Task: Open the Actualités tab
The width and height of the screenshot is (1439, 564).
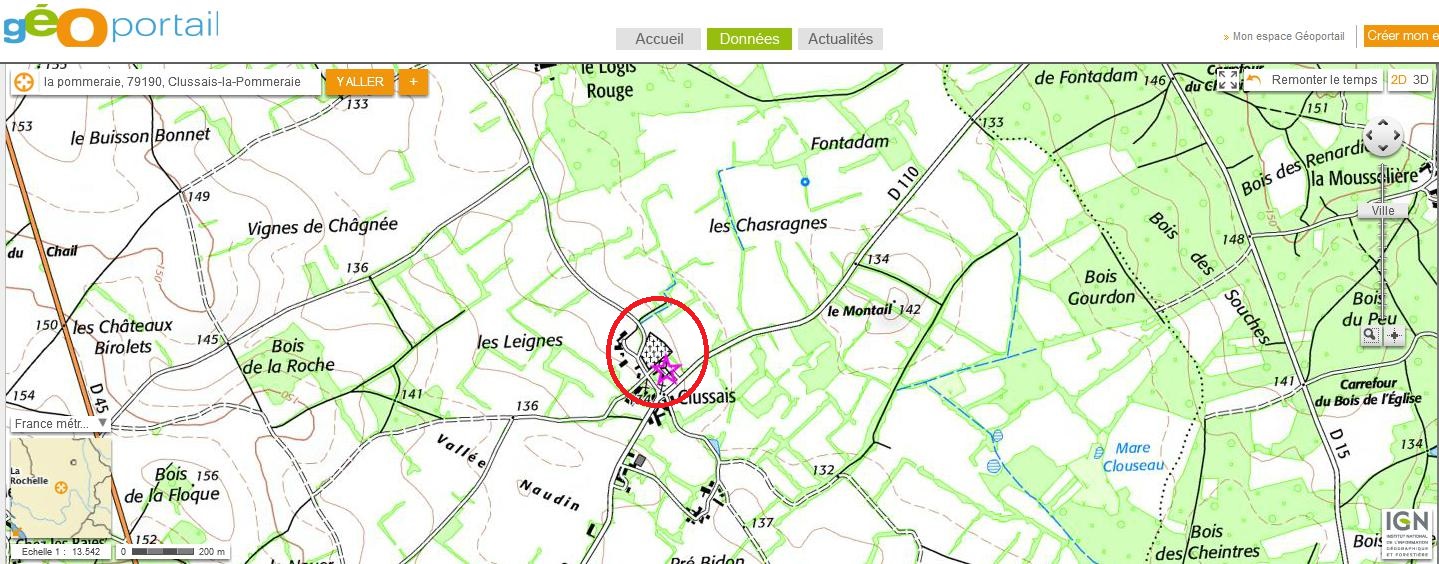Action: [840, 39]
